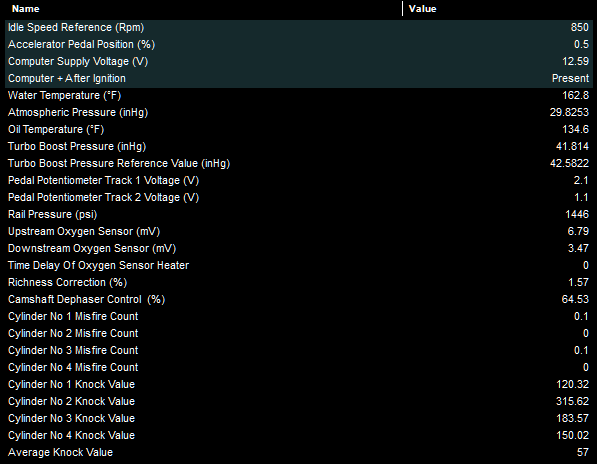Select the Idle Speed Reference row
This screenshot has height=464, width=597.
click(299, 27)
